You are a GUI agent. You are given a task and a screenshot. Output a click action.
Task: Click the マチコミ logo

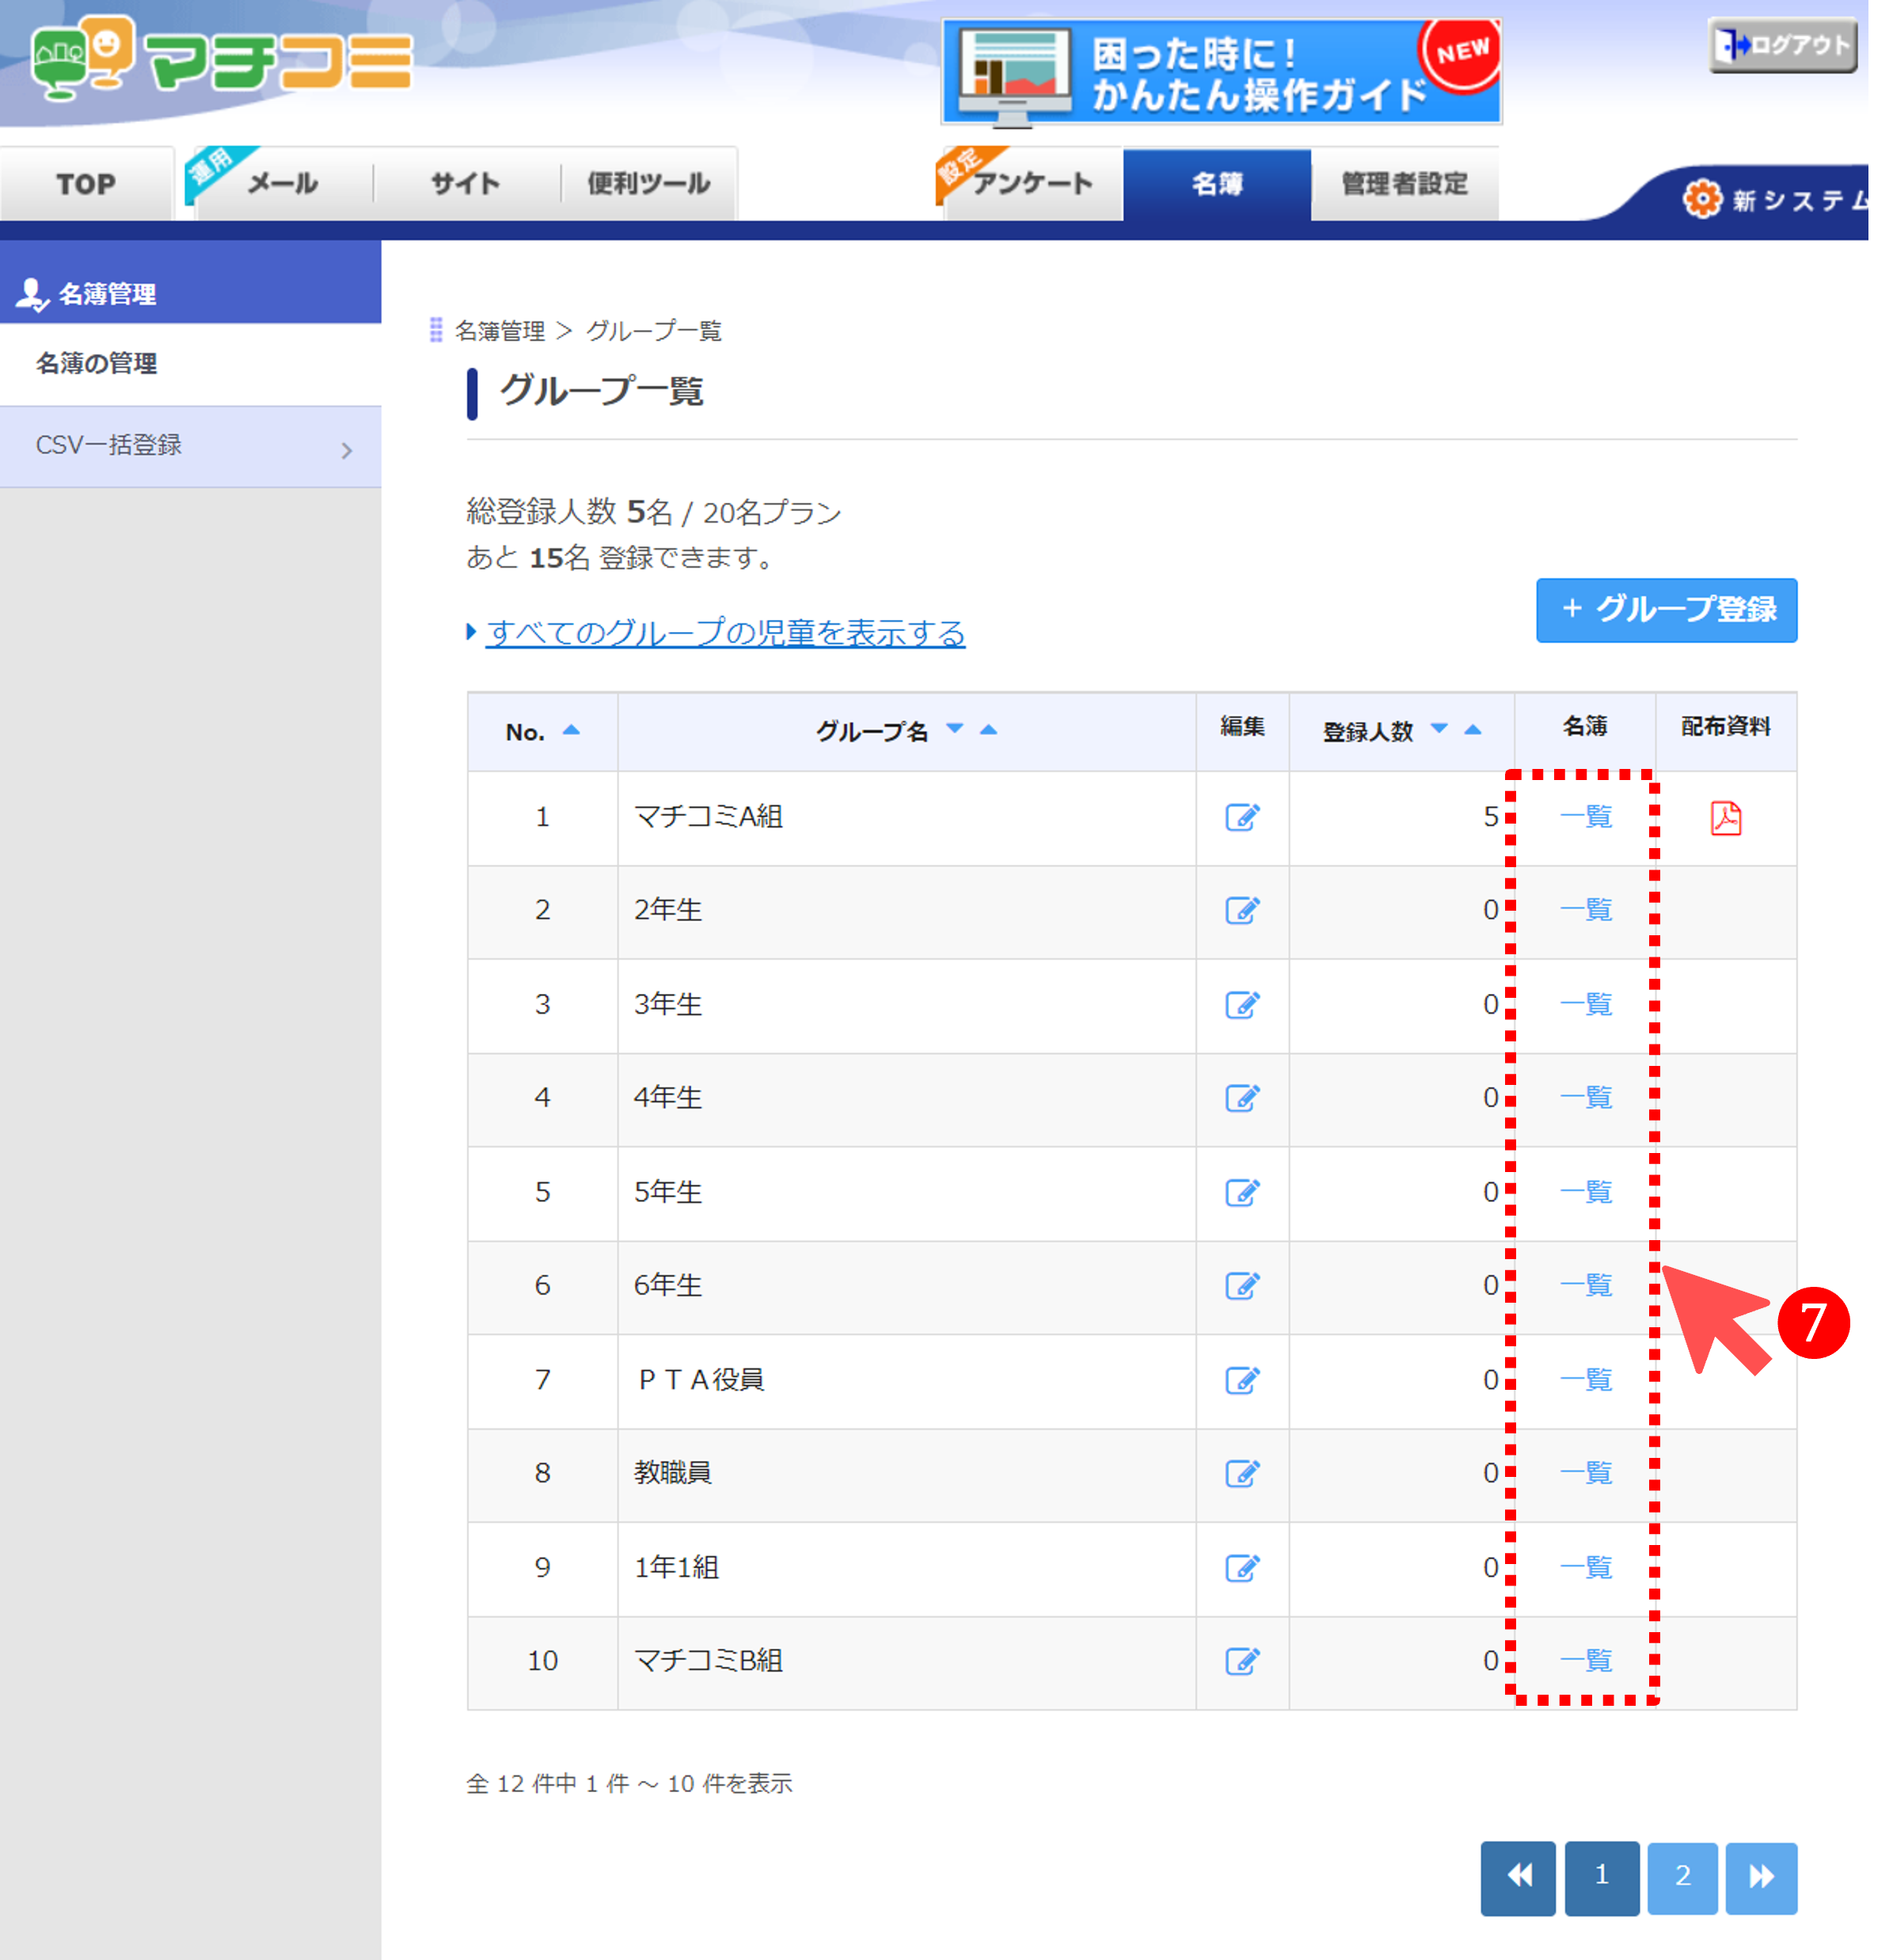(x=222, y=60)
